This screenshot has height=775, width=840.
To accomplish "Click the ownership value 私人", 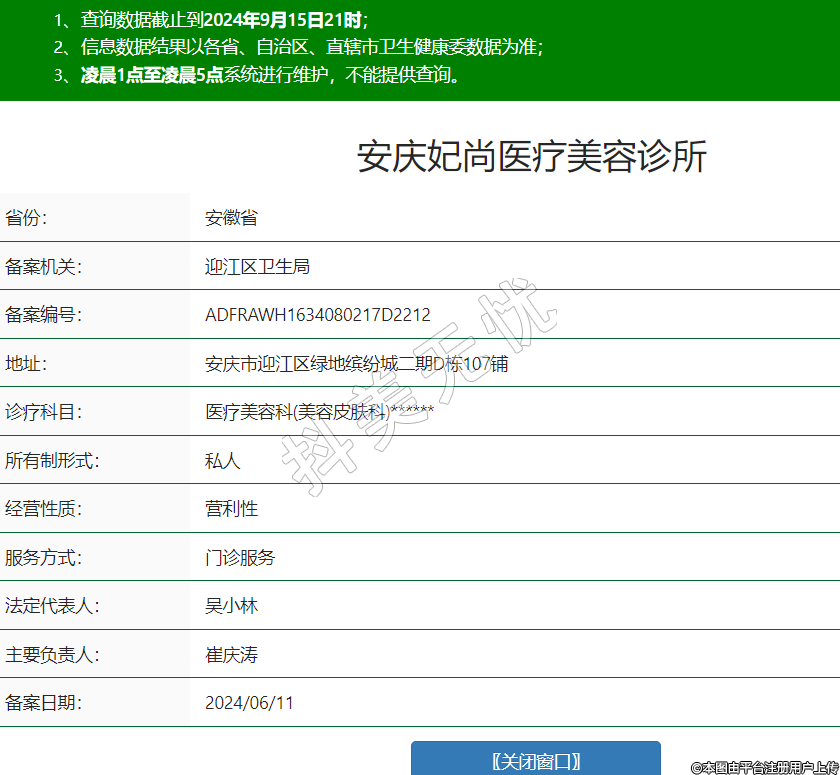I will pos(222,461).
